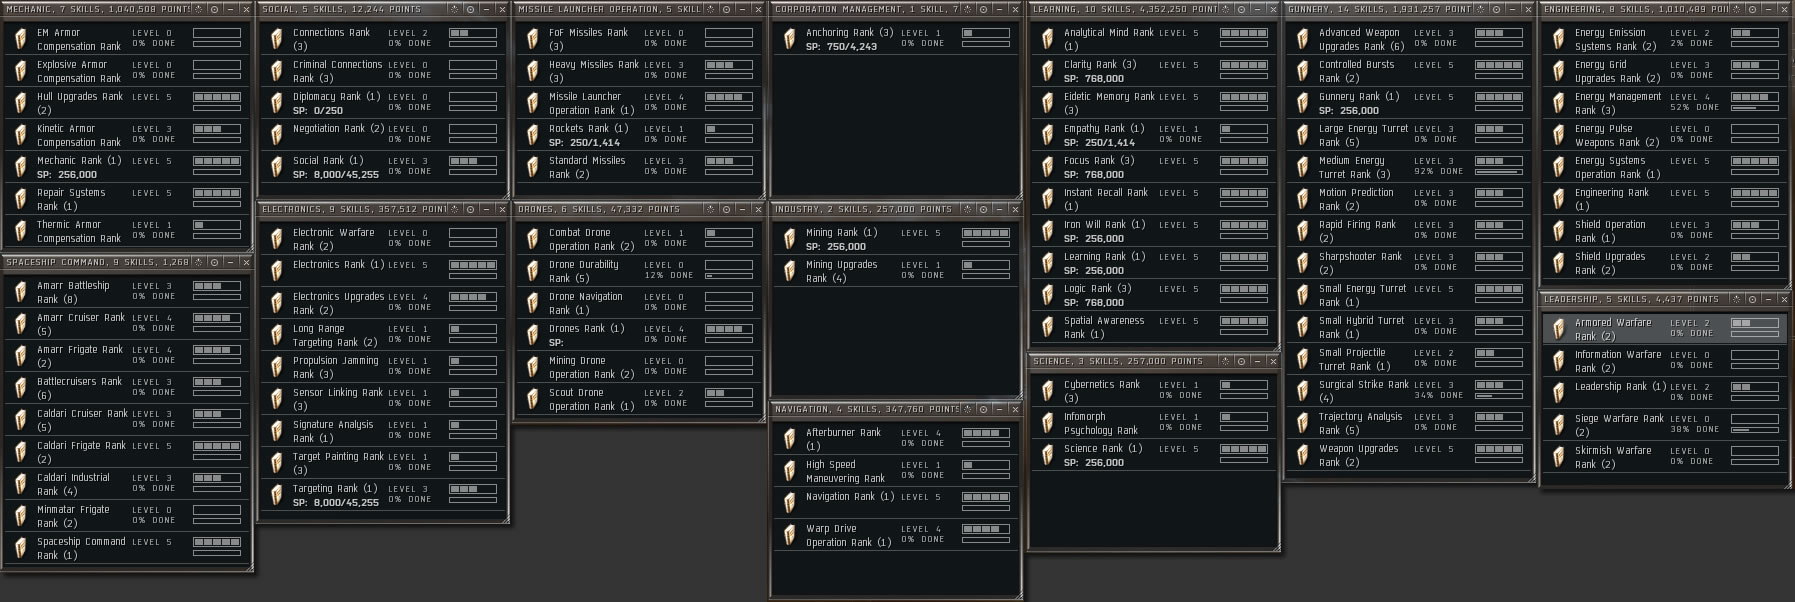Screen dimensions: 1795x602
Task: Click the book icon next to Rockets
Action: coord(532,135)
